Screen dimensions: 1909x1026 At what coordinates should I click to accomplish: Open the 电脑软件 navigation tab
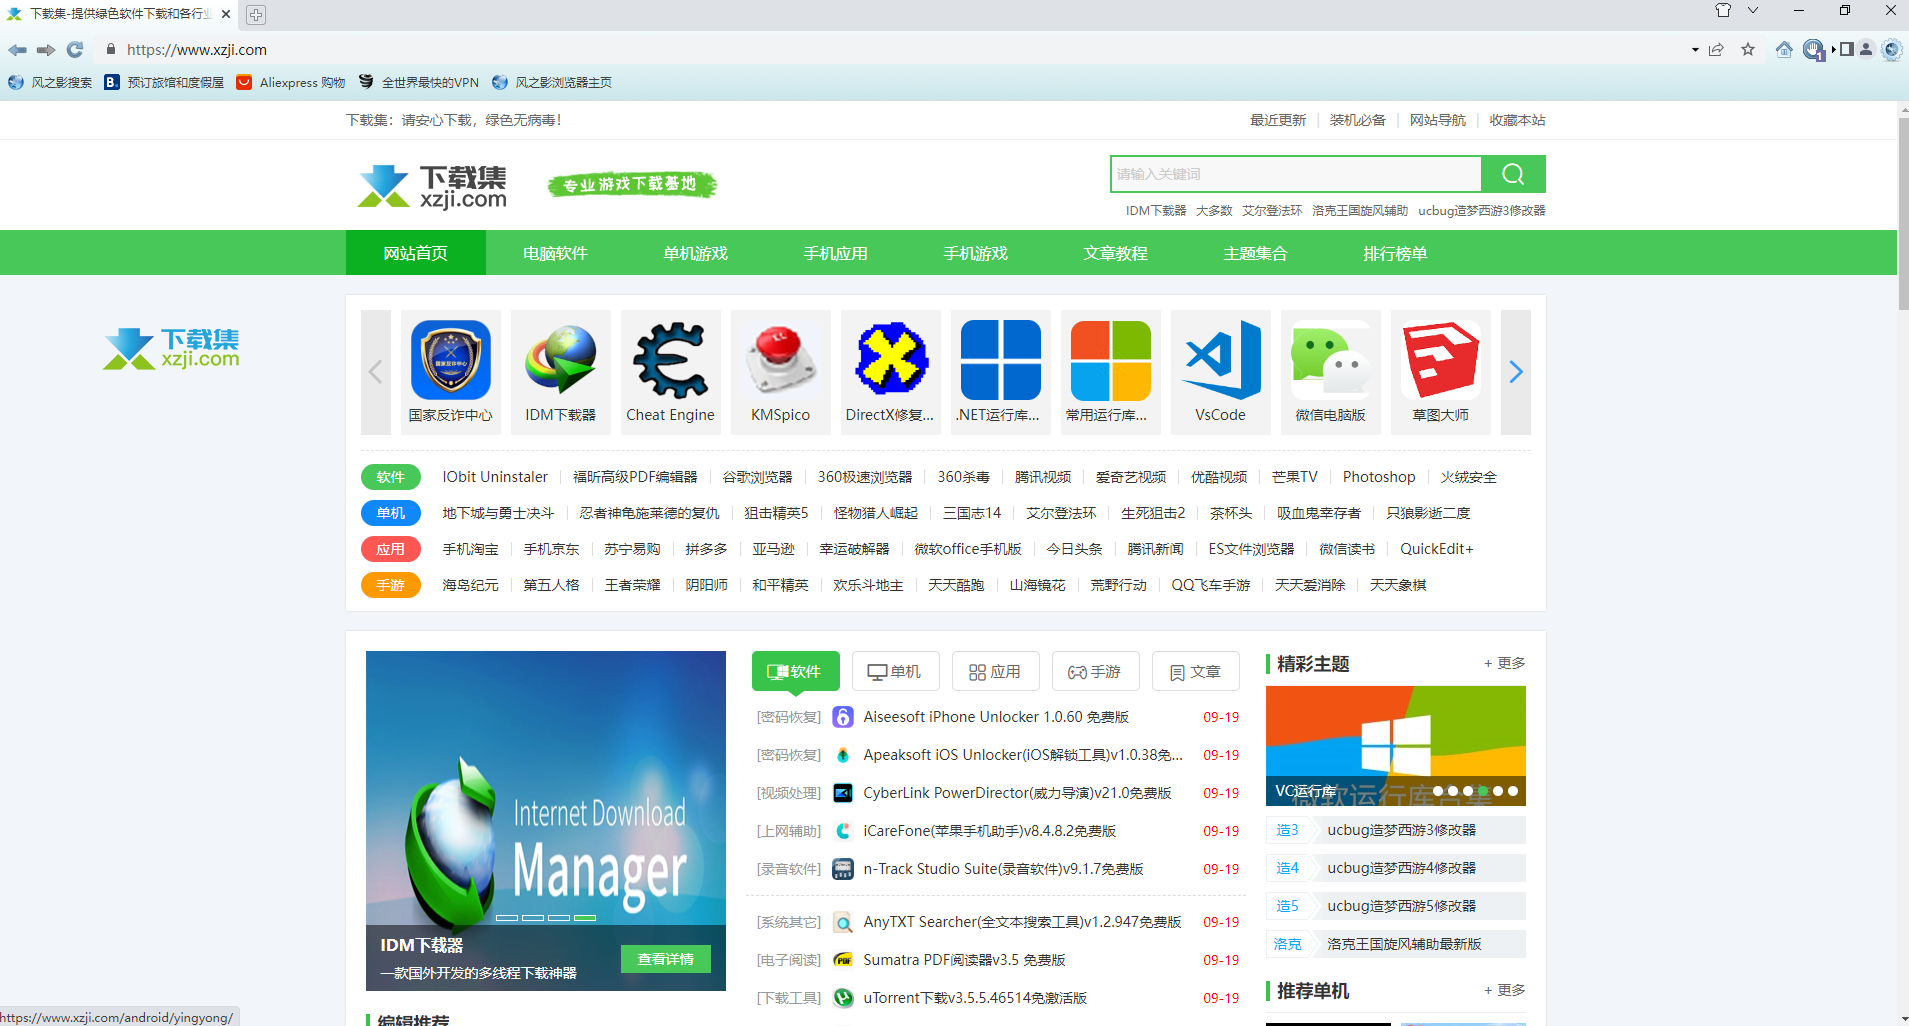click(556, 253)
